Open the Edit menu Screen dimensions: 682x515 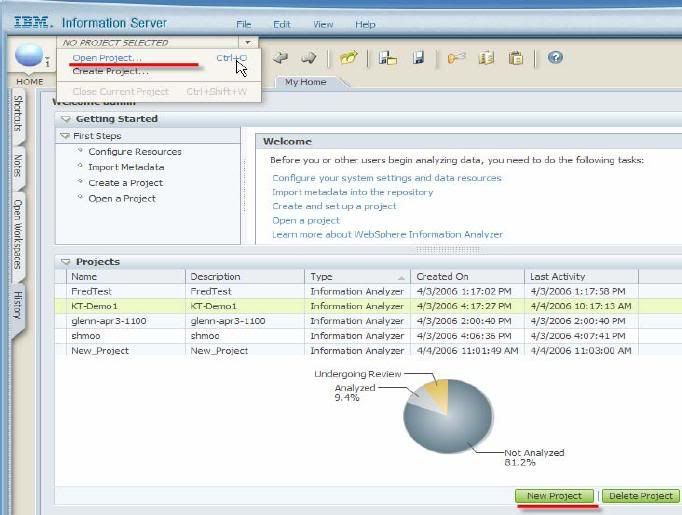[282, 24]
